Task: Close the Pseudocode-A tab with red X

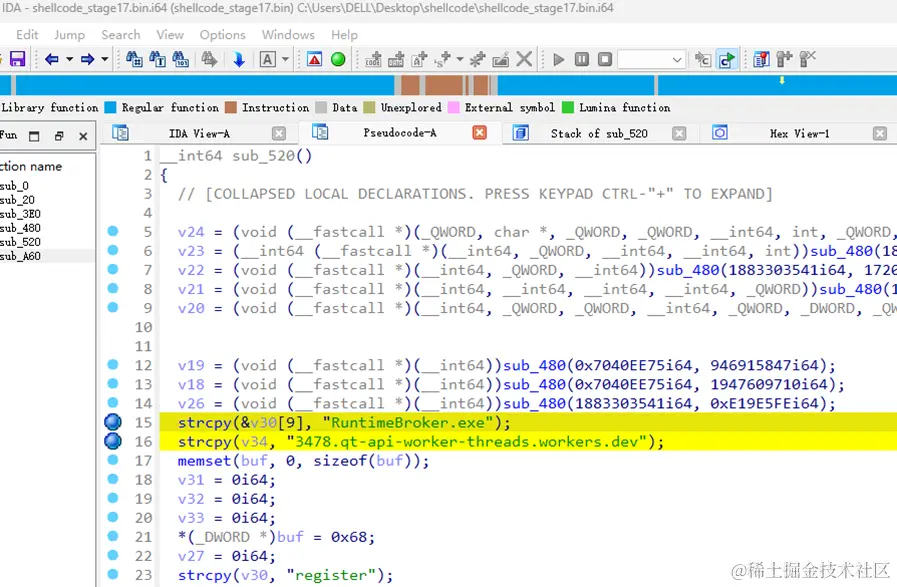Action: coord(479,133)
